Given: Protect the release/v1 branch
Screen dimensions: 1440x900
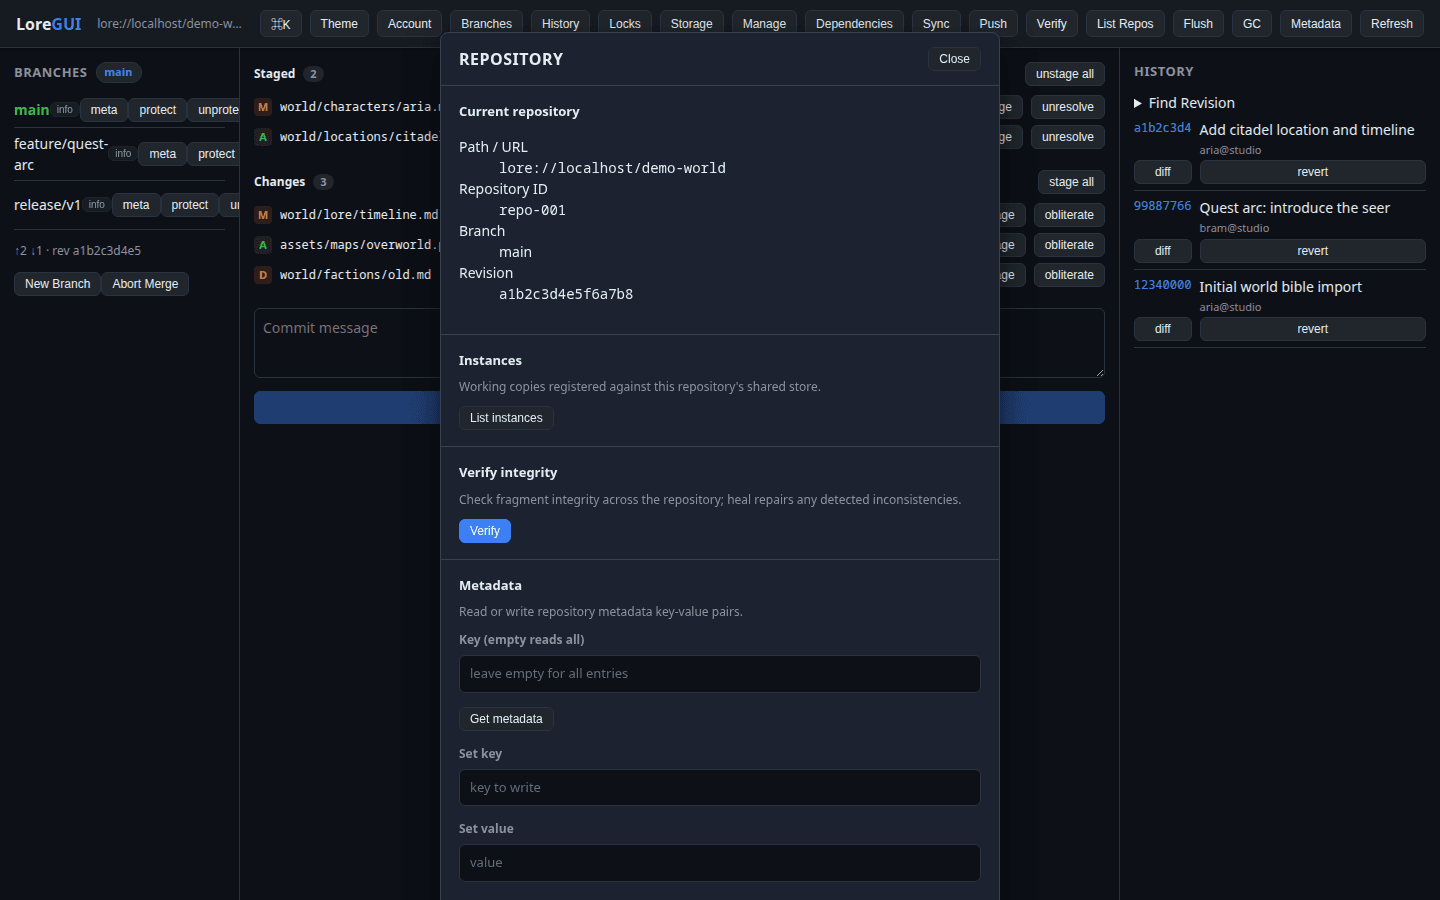Looking at the screenshot, I should click(190, 205).
